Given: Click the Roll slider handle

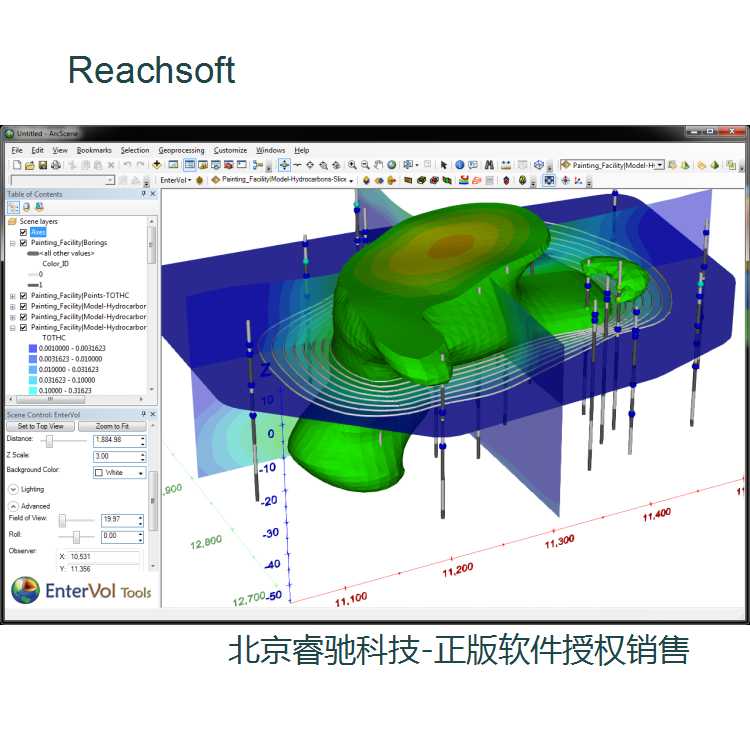Looking at the screenshot, I should [76, 538].
